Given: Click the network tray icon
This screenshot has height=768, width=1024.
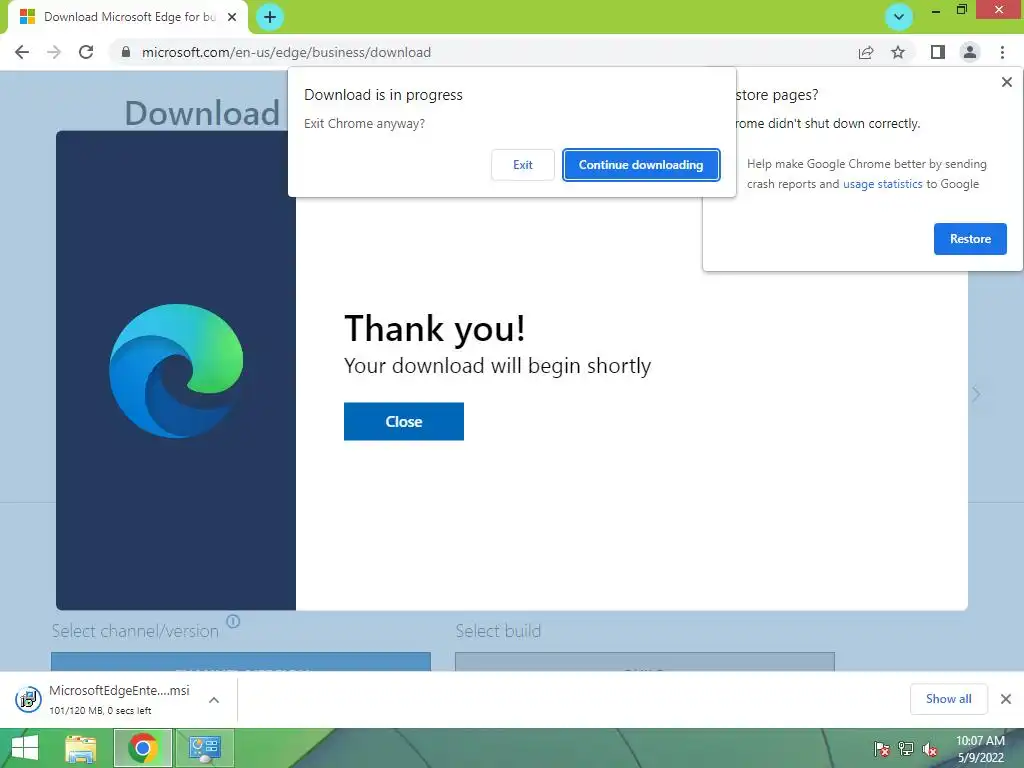Looking at the screenshot, I should tap(906, 749).
